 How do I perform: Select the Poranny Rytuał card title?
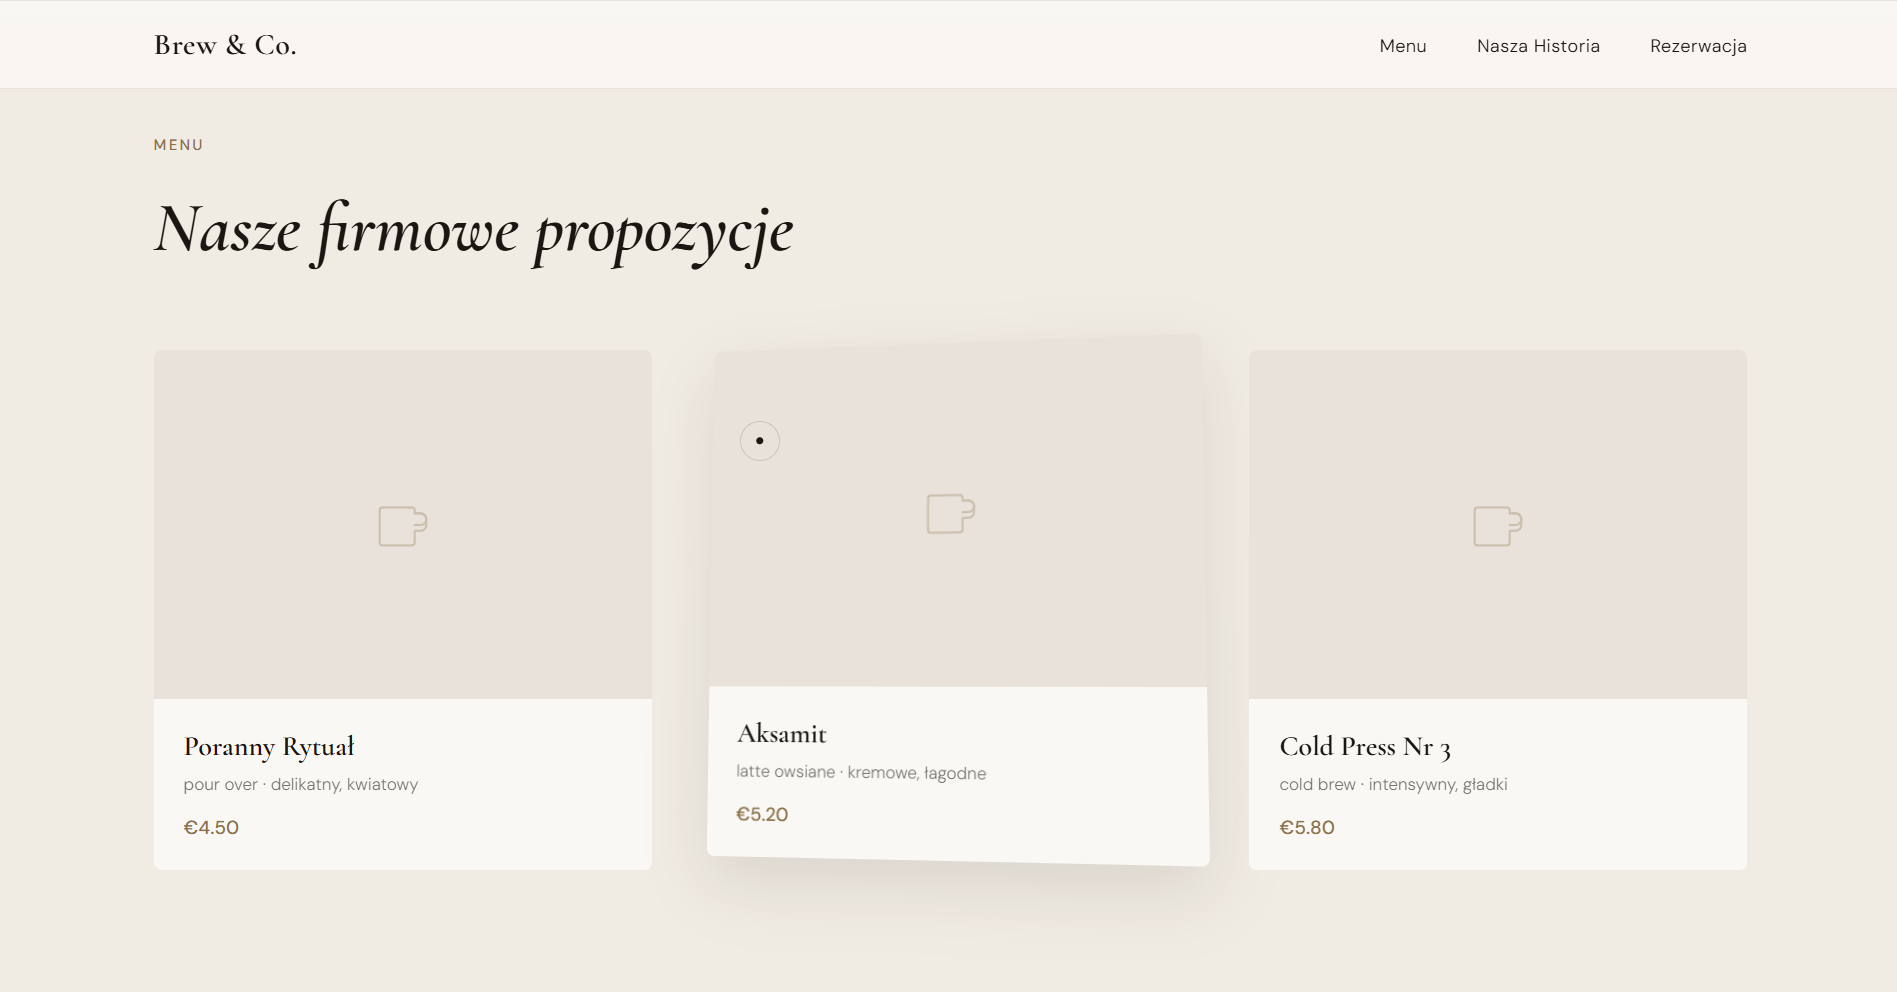[269, 747]
